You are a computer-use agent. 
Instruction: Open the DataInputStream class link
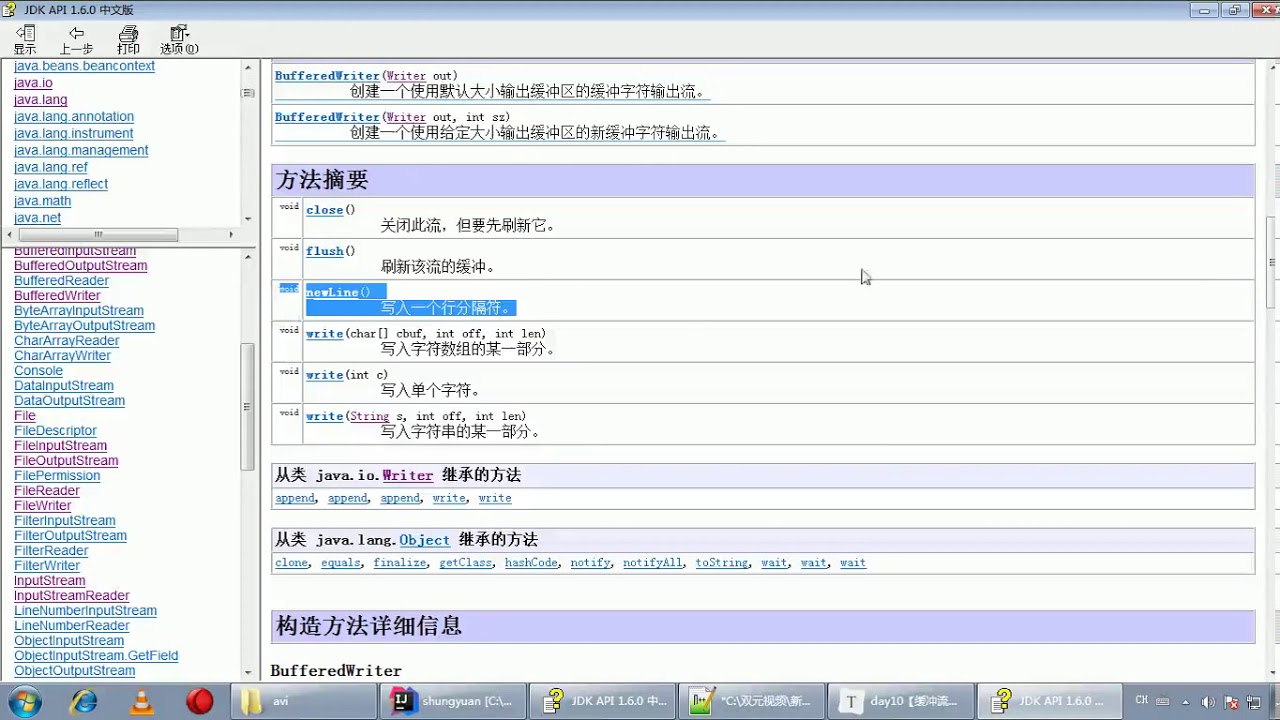pos(64,386)
